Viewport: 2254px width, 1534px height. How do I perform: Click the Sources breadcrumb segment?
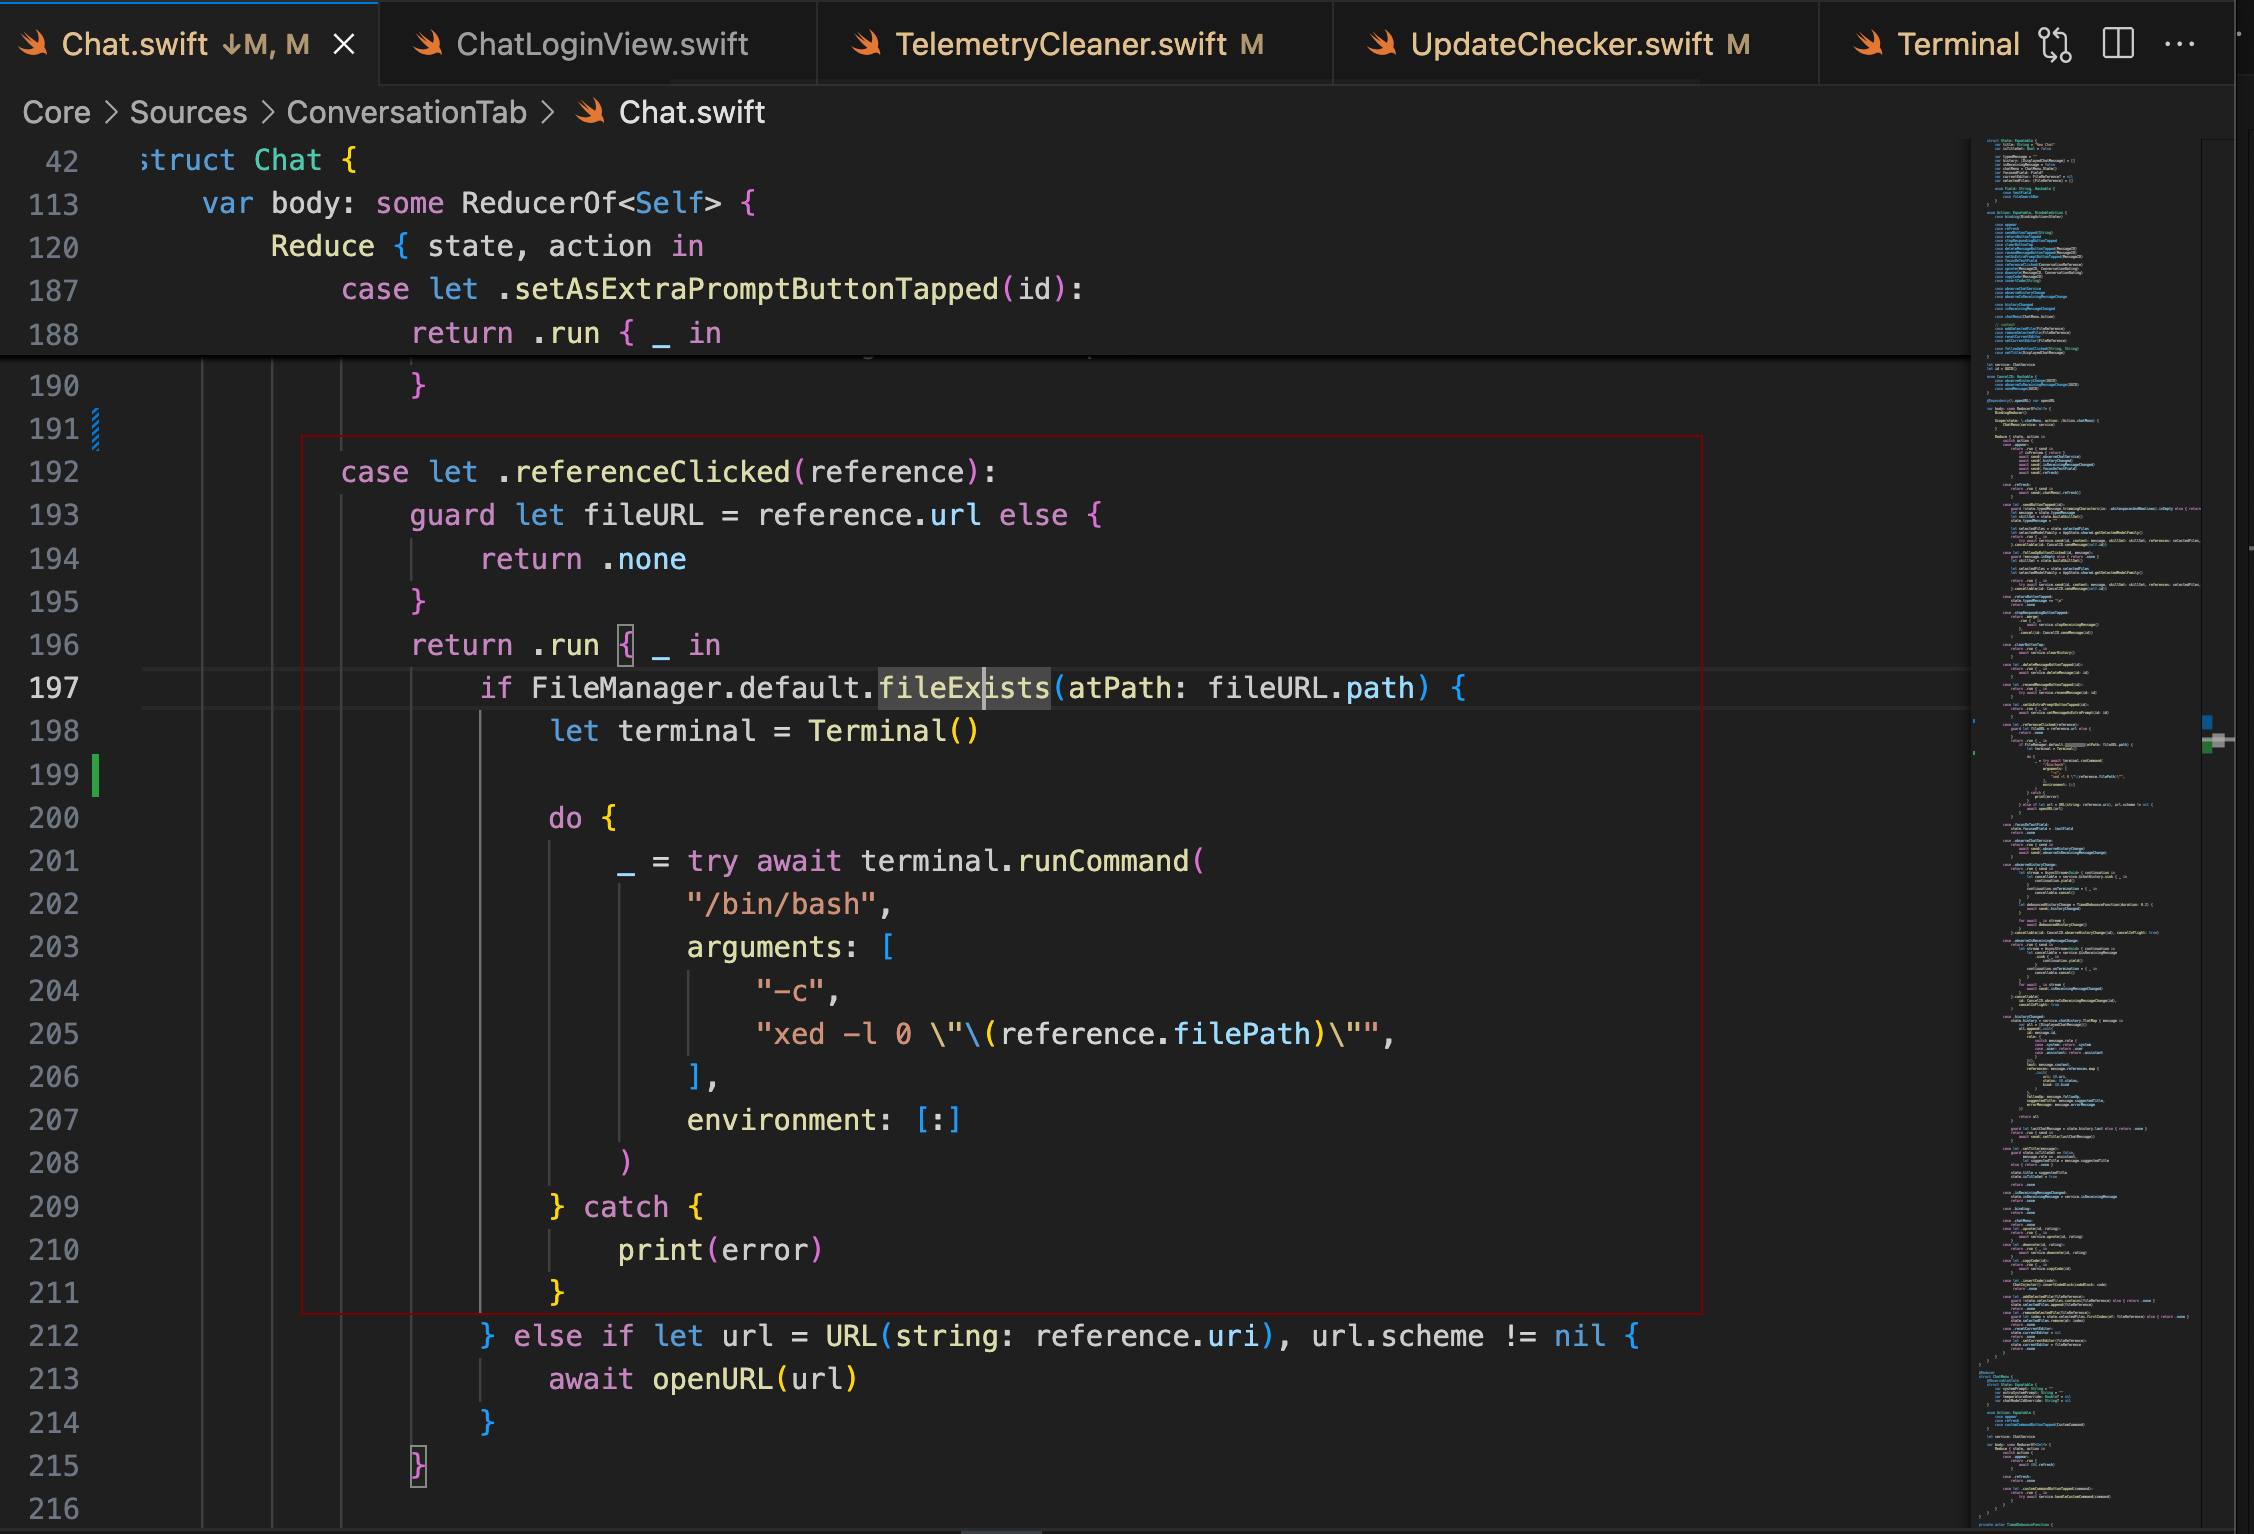(x=188, y=112)
